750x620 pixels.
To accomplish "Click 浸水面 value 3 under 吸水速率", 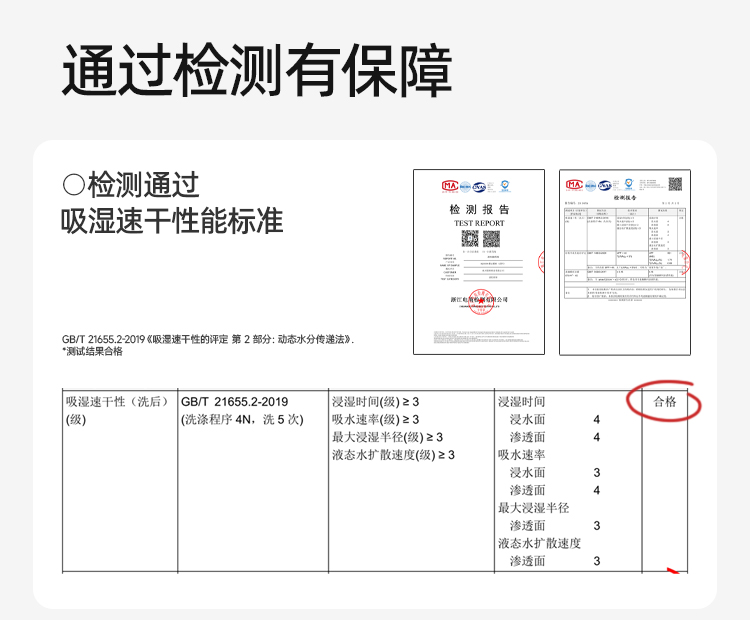I will tap(596, 473).
